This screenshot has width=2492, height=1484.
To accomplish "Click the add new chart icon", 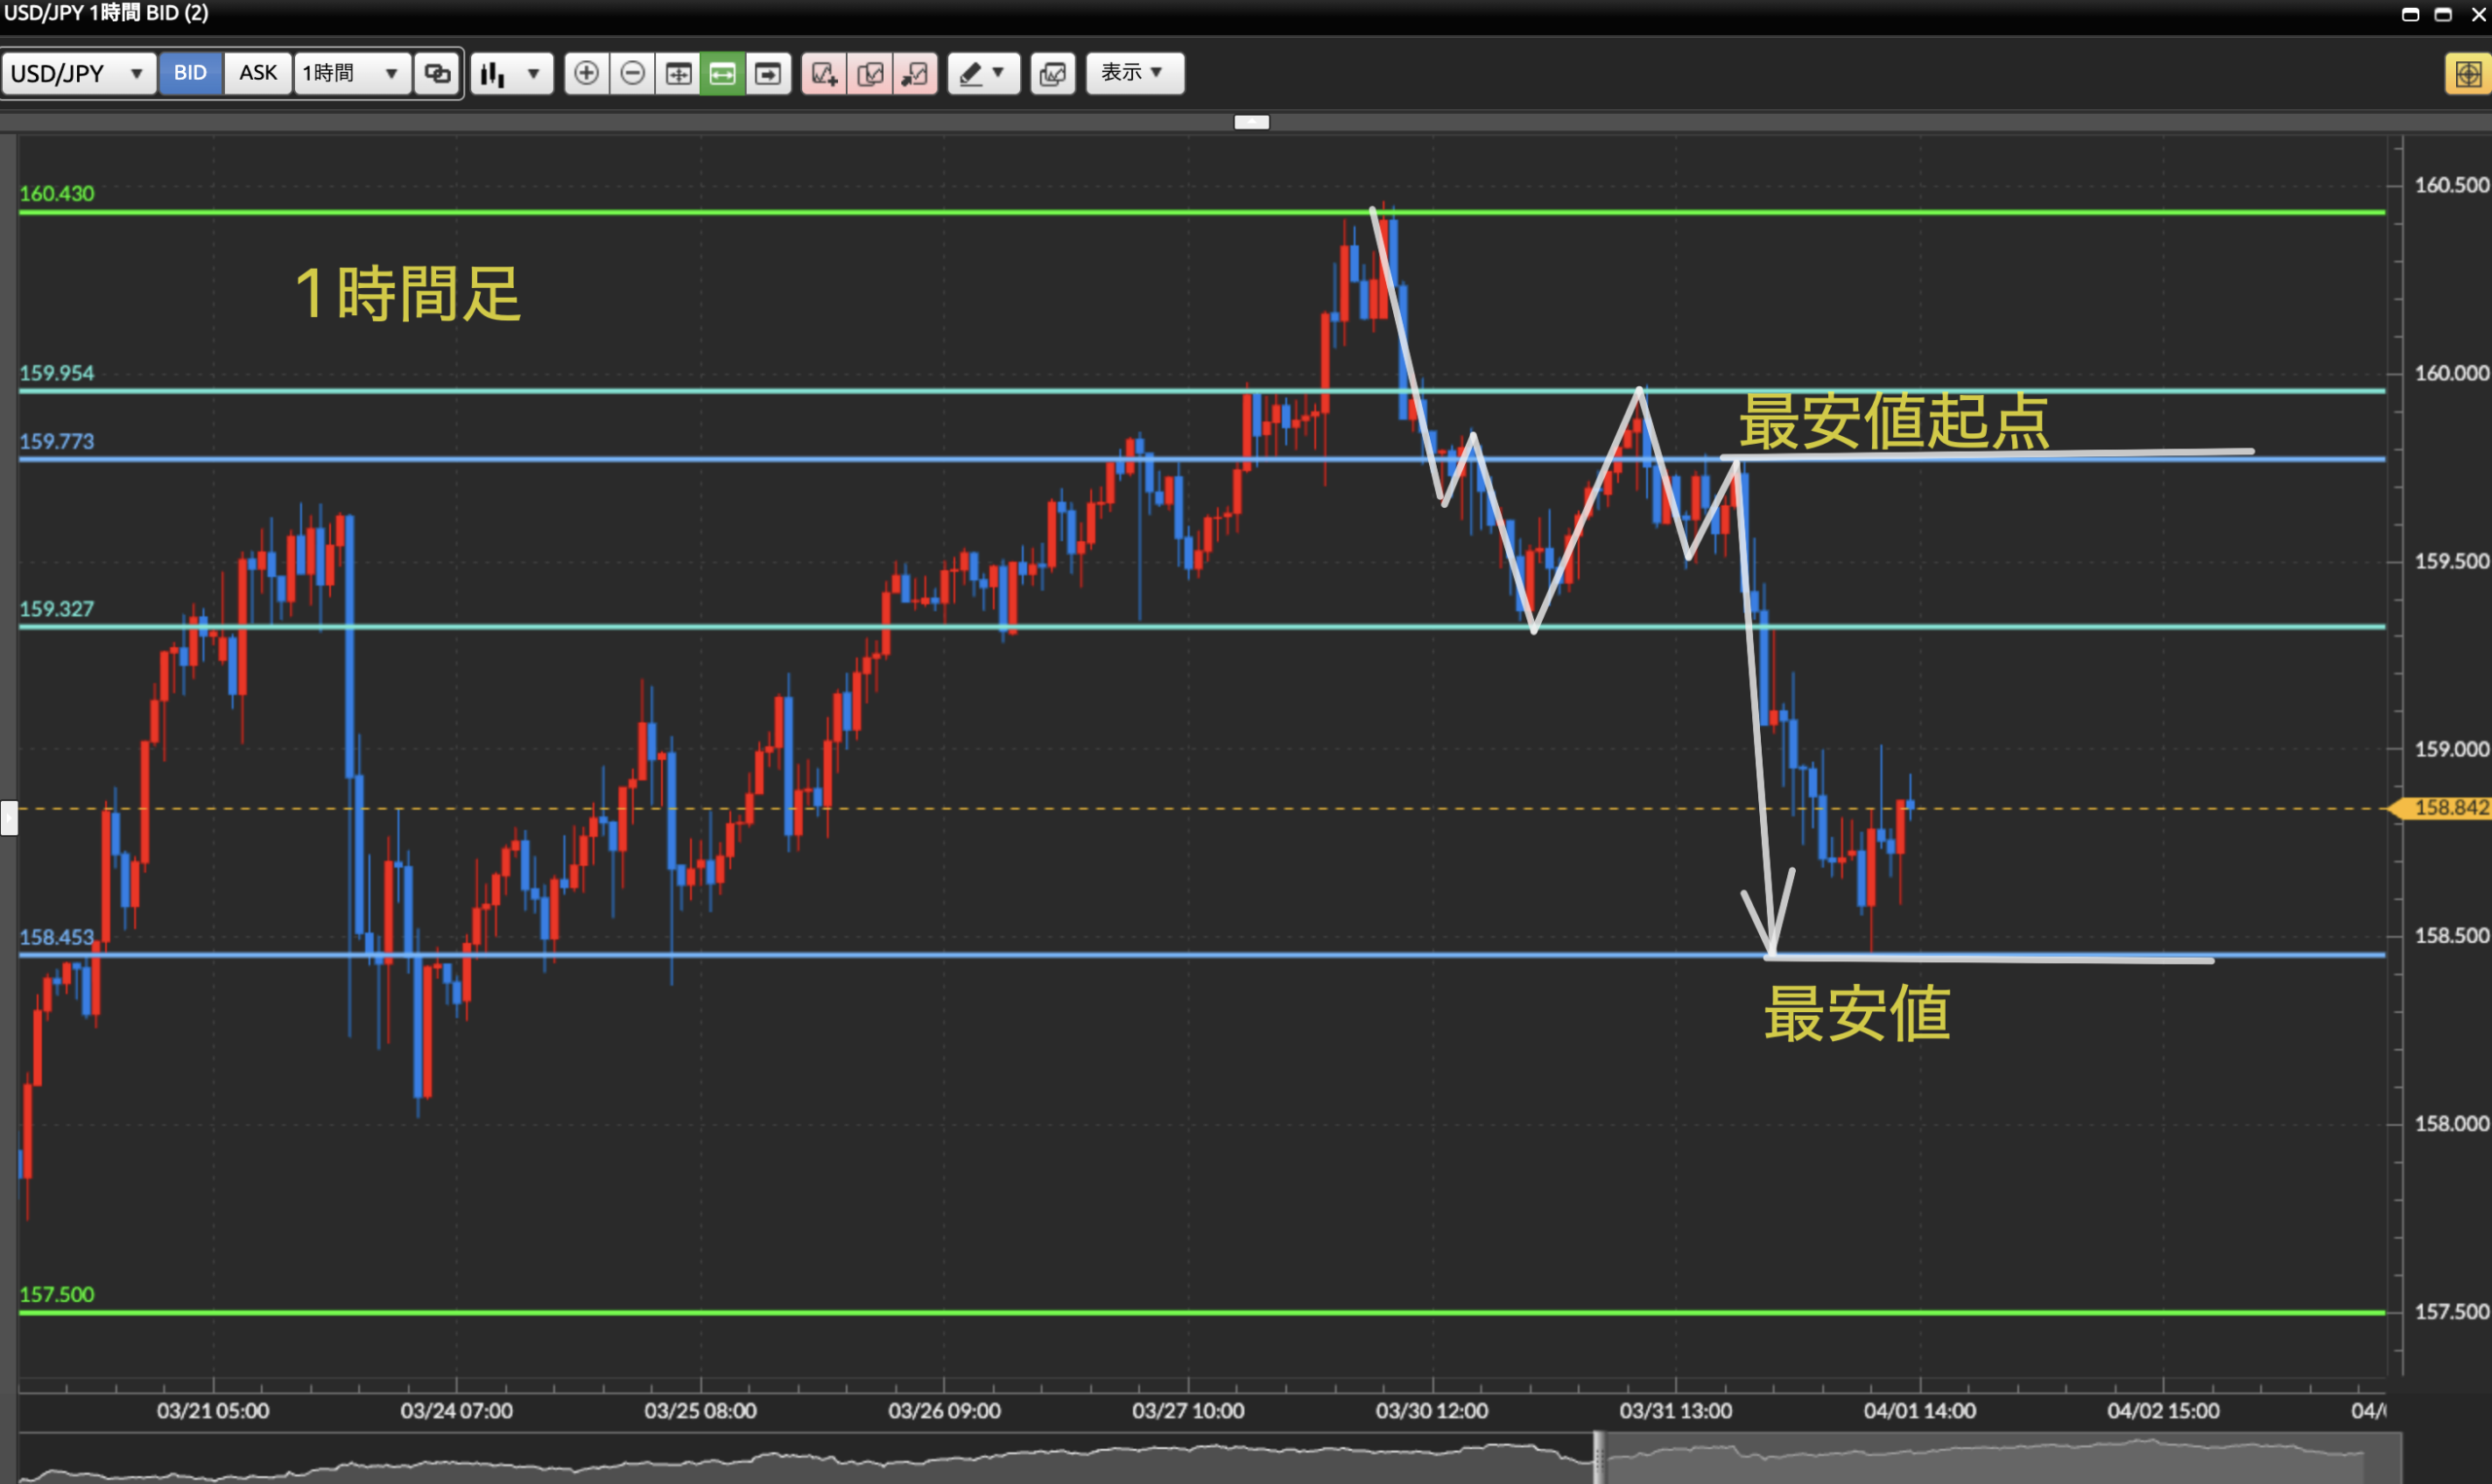I will pos(824,73).
